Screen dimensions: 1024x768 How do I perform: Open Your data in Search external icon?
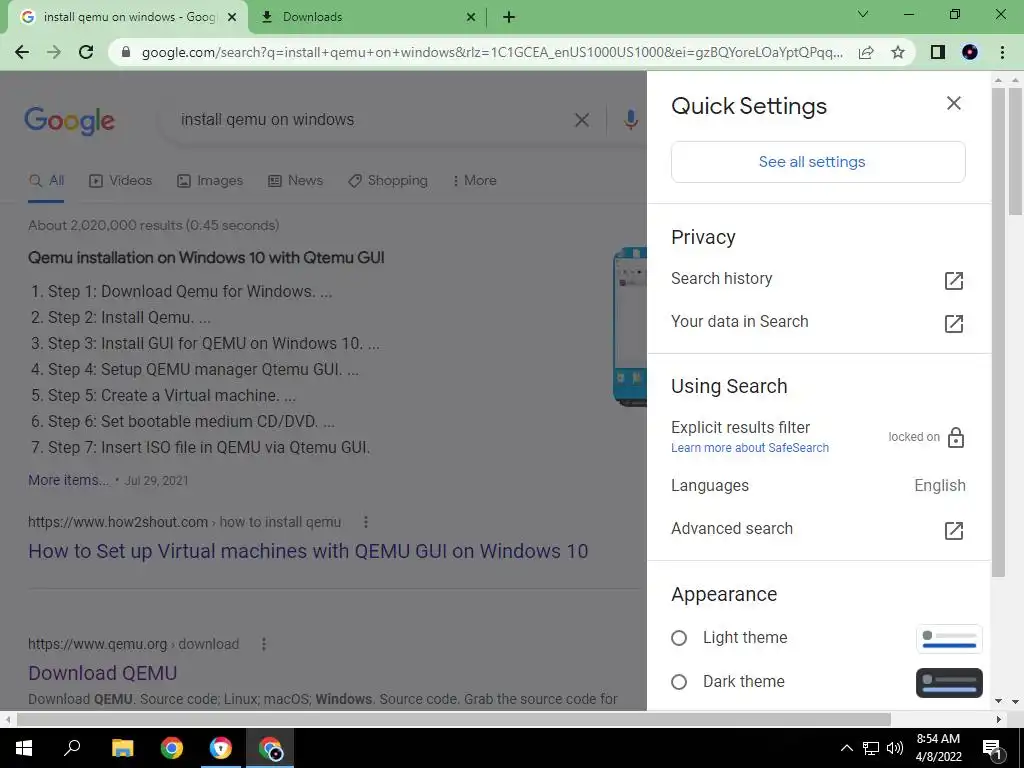[x=953, y=323]
